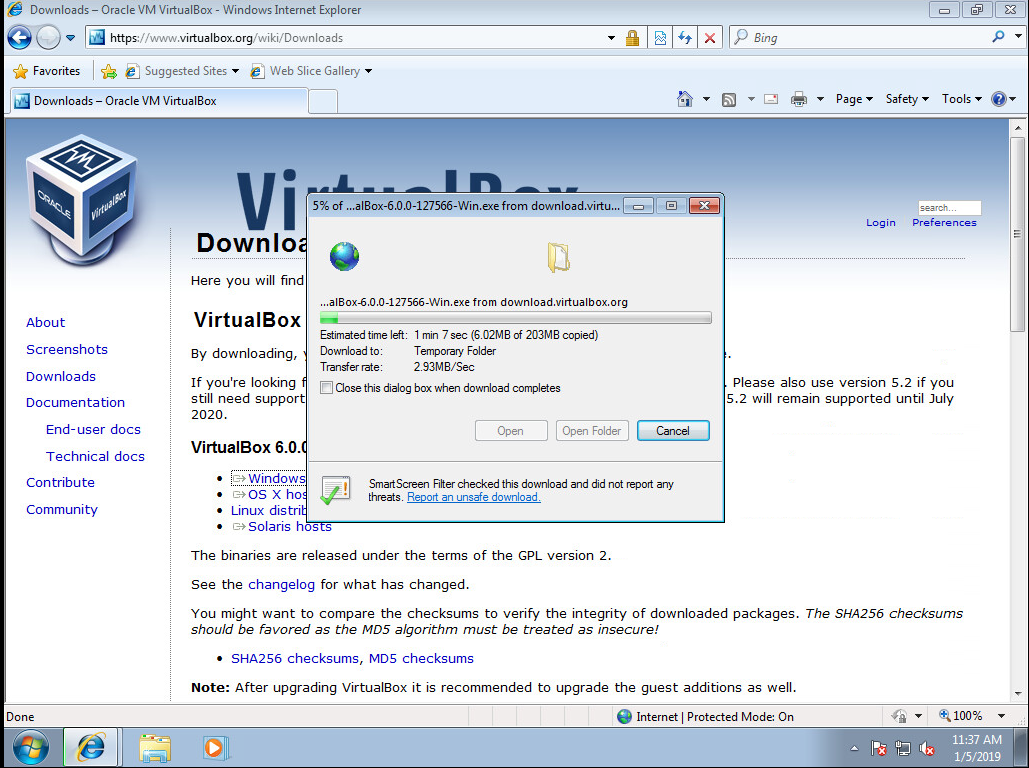Viewport: 1029px width, 768px height.
Task: Select the Downloads – Oracle VM VirtualBox tab
Action: click(x=158, y=100)
